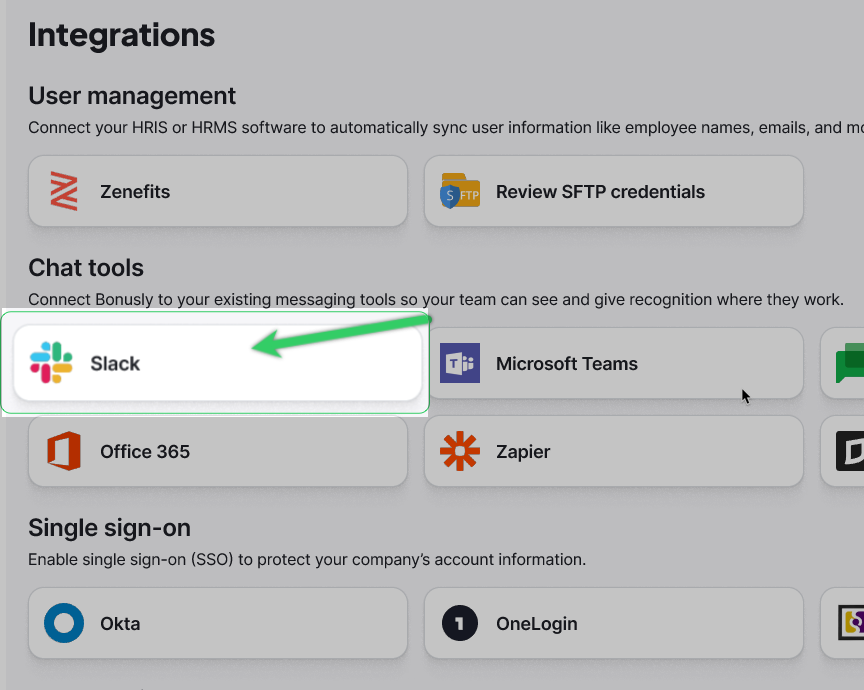Image resolution: width=864 pixels, height=690 pixels.
Task: Open the Office 365 integration card
Action: point(218,451)
